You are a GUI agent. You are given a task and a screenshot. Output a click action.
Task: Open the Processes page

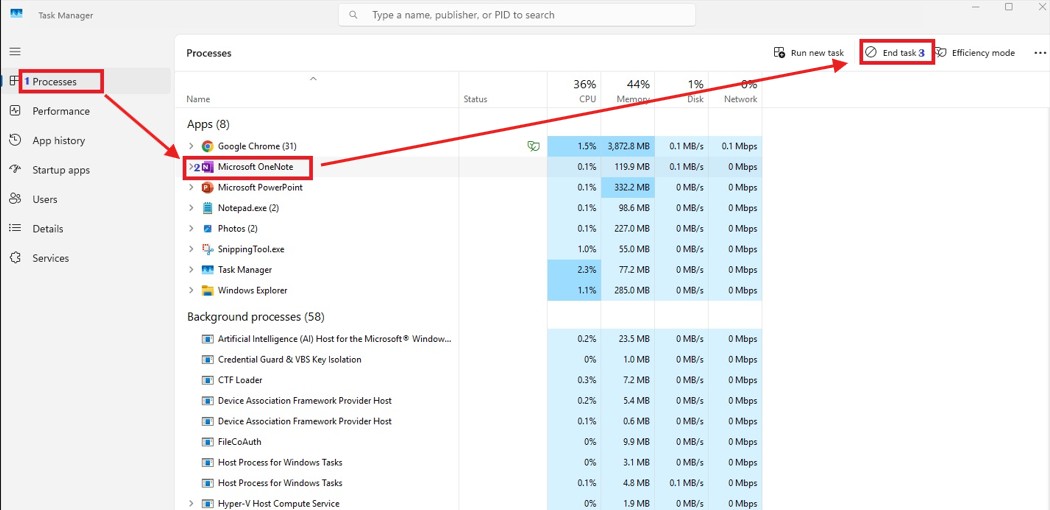[86, 82]
